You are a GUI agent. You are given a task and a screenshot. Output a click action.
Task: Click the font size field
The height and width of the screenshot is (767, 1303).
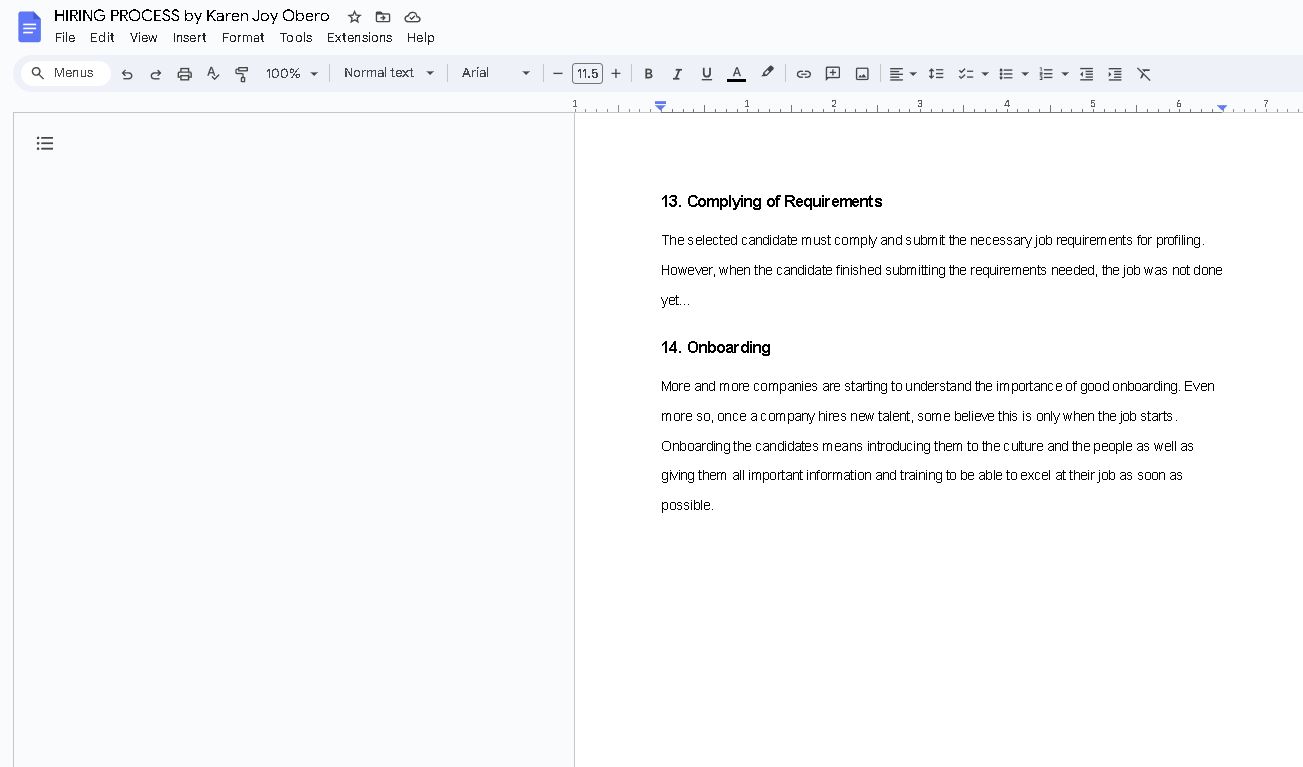587,74
